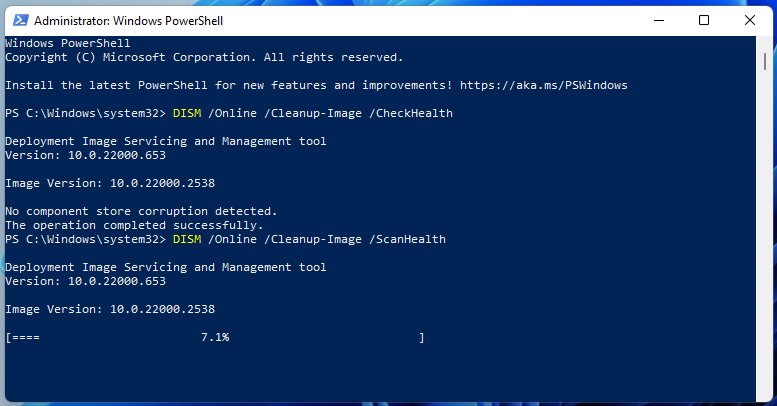
Task: Maximize the PowerShell window
Action: tap(704, 20)
